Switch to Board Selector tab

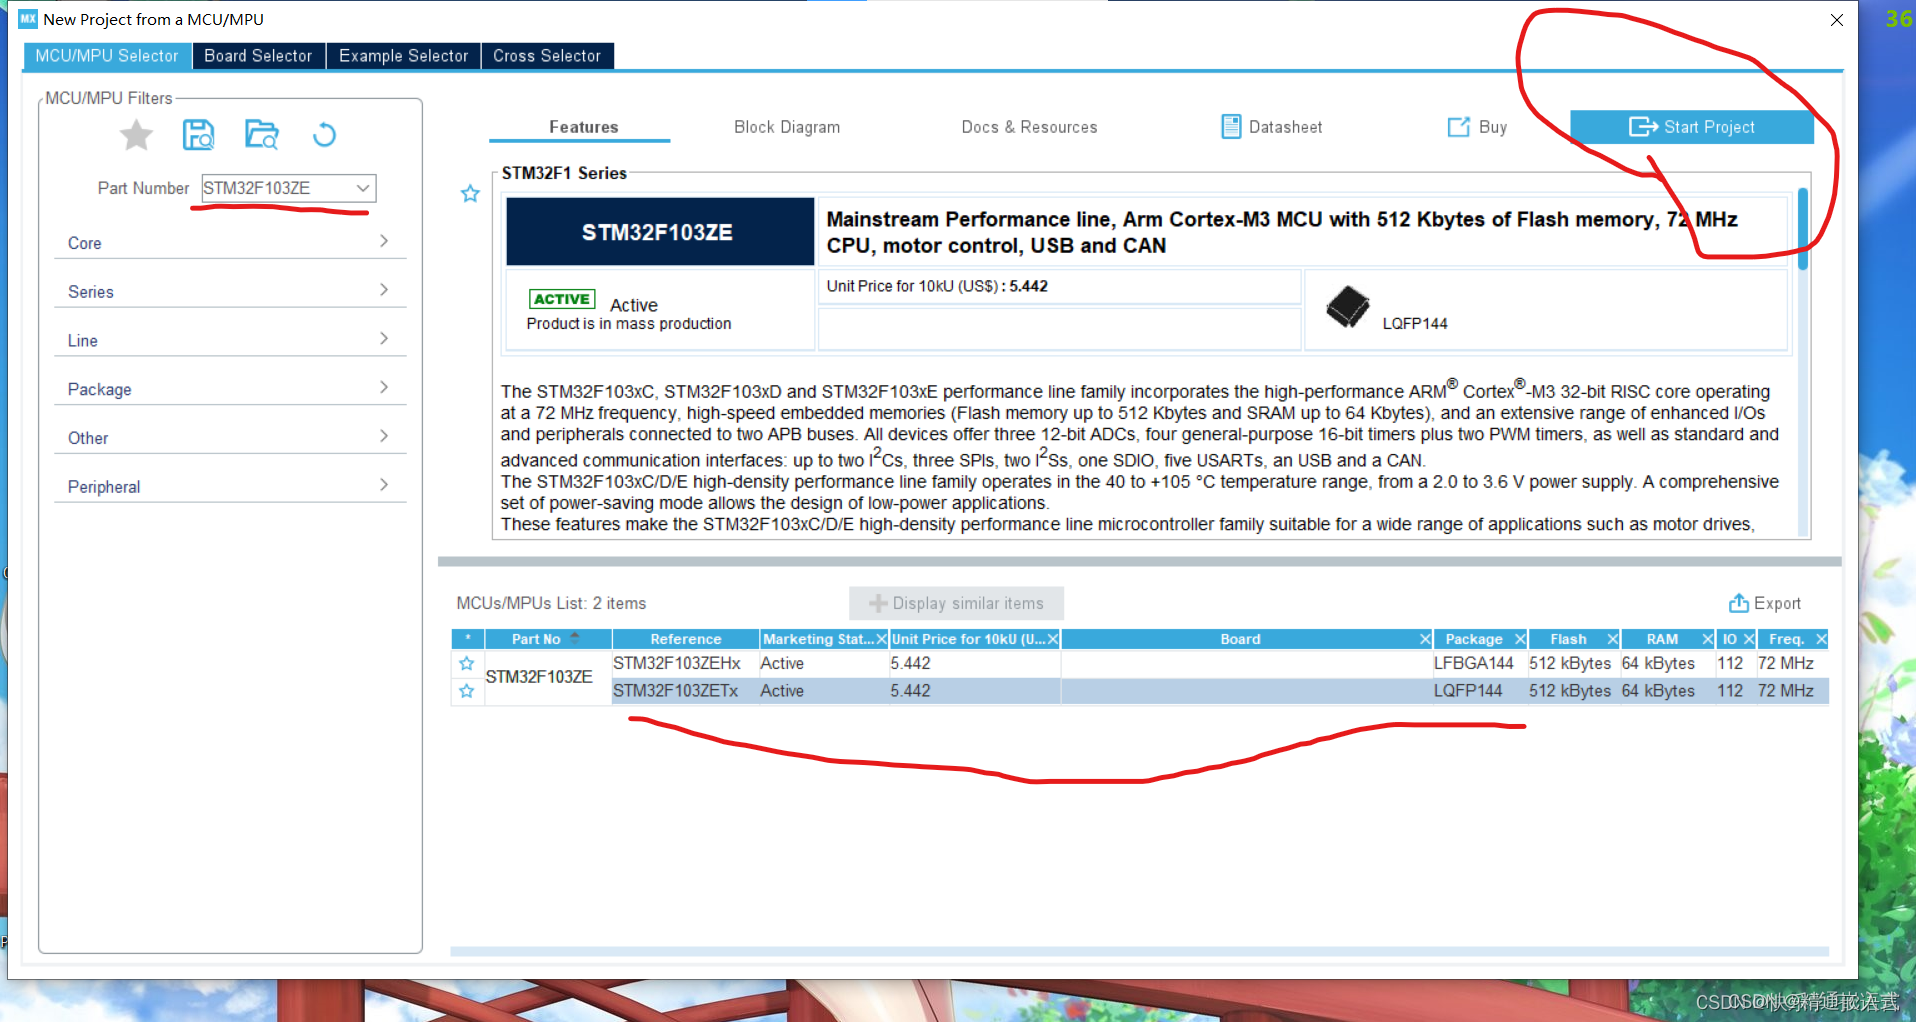(x=258, y=56)
